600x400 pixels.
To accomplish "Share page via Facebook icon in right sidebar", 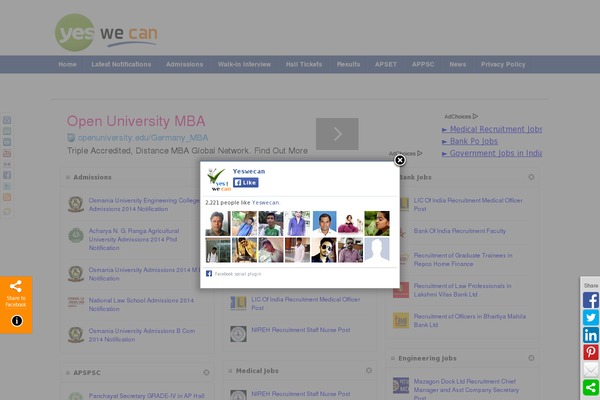I will pyautogui.click(x=591, y=300).
